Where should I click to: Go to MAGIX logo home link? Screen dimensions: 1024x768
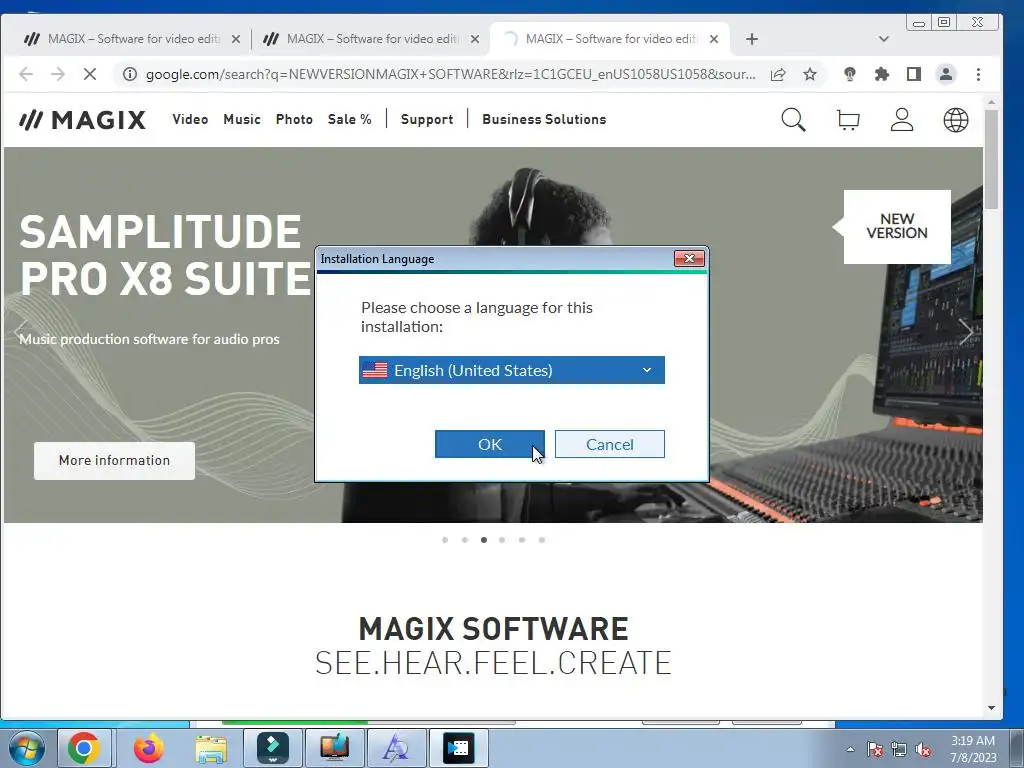82,120
